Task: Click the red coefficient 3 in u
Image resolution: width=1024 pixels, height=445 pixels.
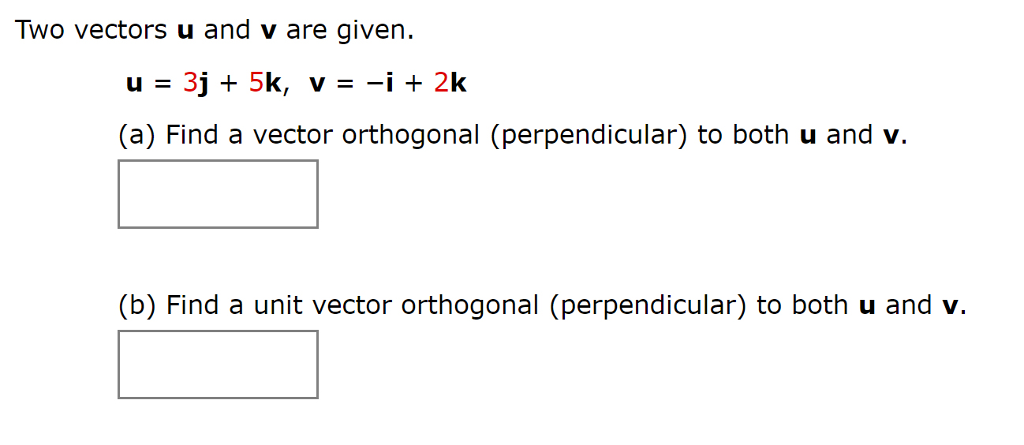Action: pyautogui.click(x=190, y=84)
